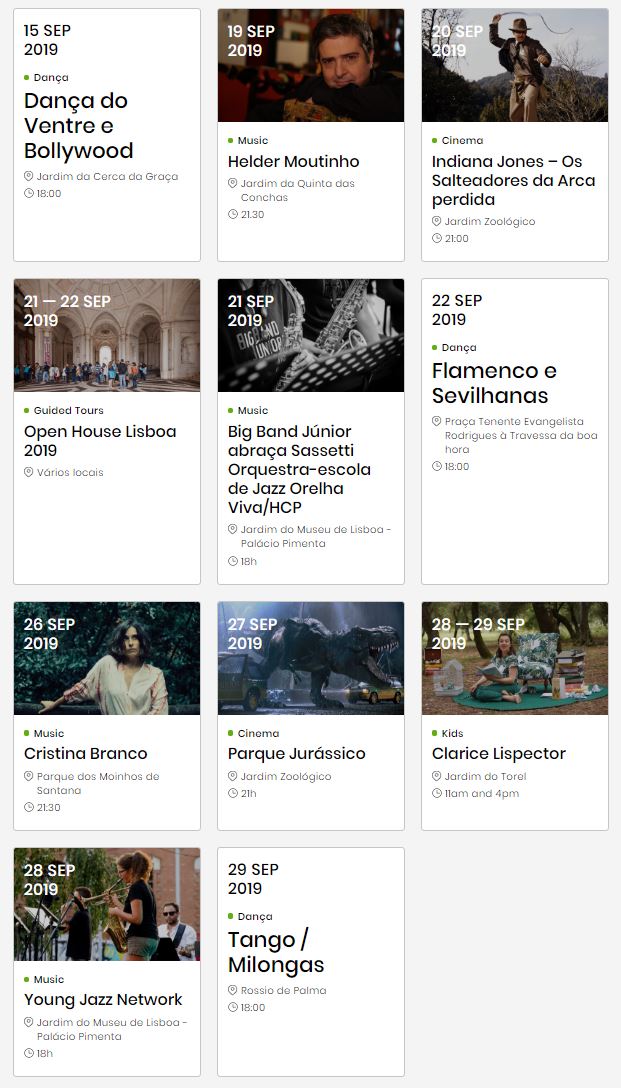The height and width of the screenshot is (1088, 621).
Task: Select Dança category label in the Tango card
Action: click(x=255, y=917)
